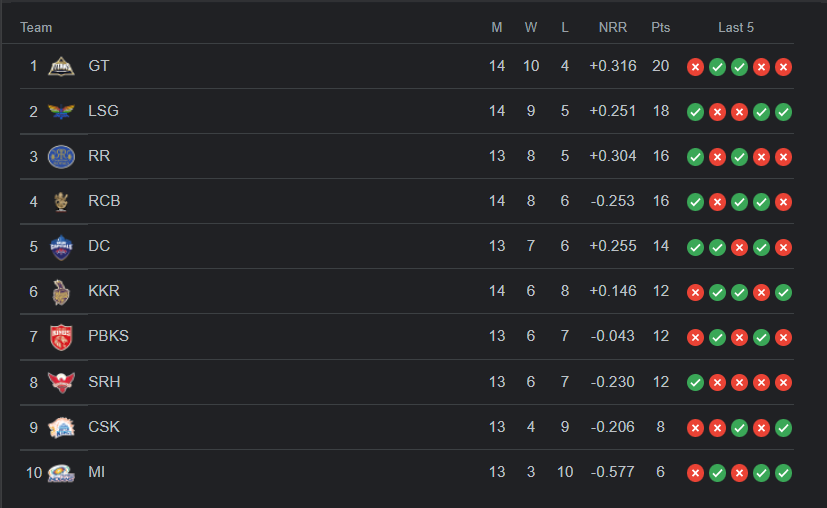Click the KKR team name

point(104,291)
